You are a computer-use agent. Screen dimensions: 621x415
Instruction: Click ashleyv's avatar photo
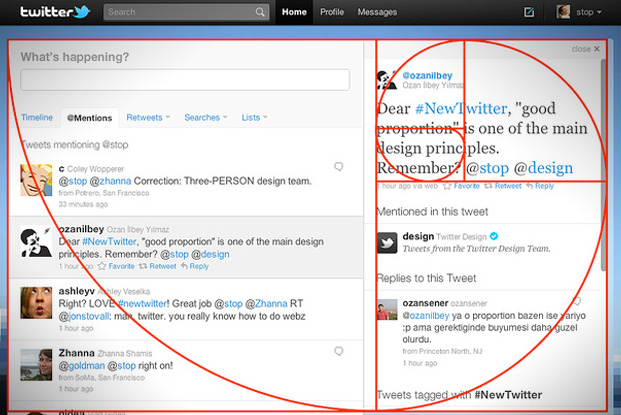tap(36, 303)
